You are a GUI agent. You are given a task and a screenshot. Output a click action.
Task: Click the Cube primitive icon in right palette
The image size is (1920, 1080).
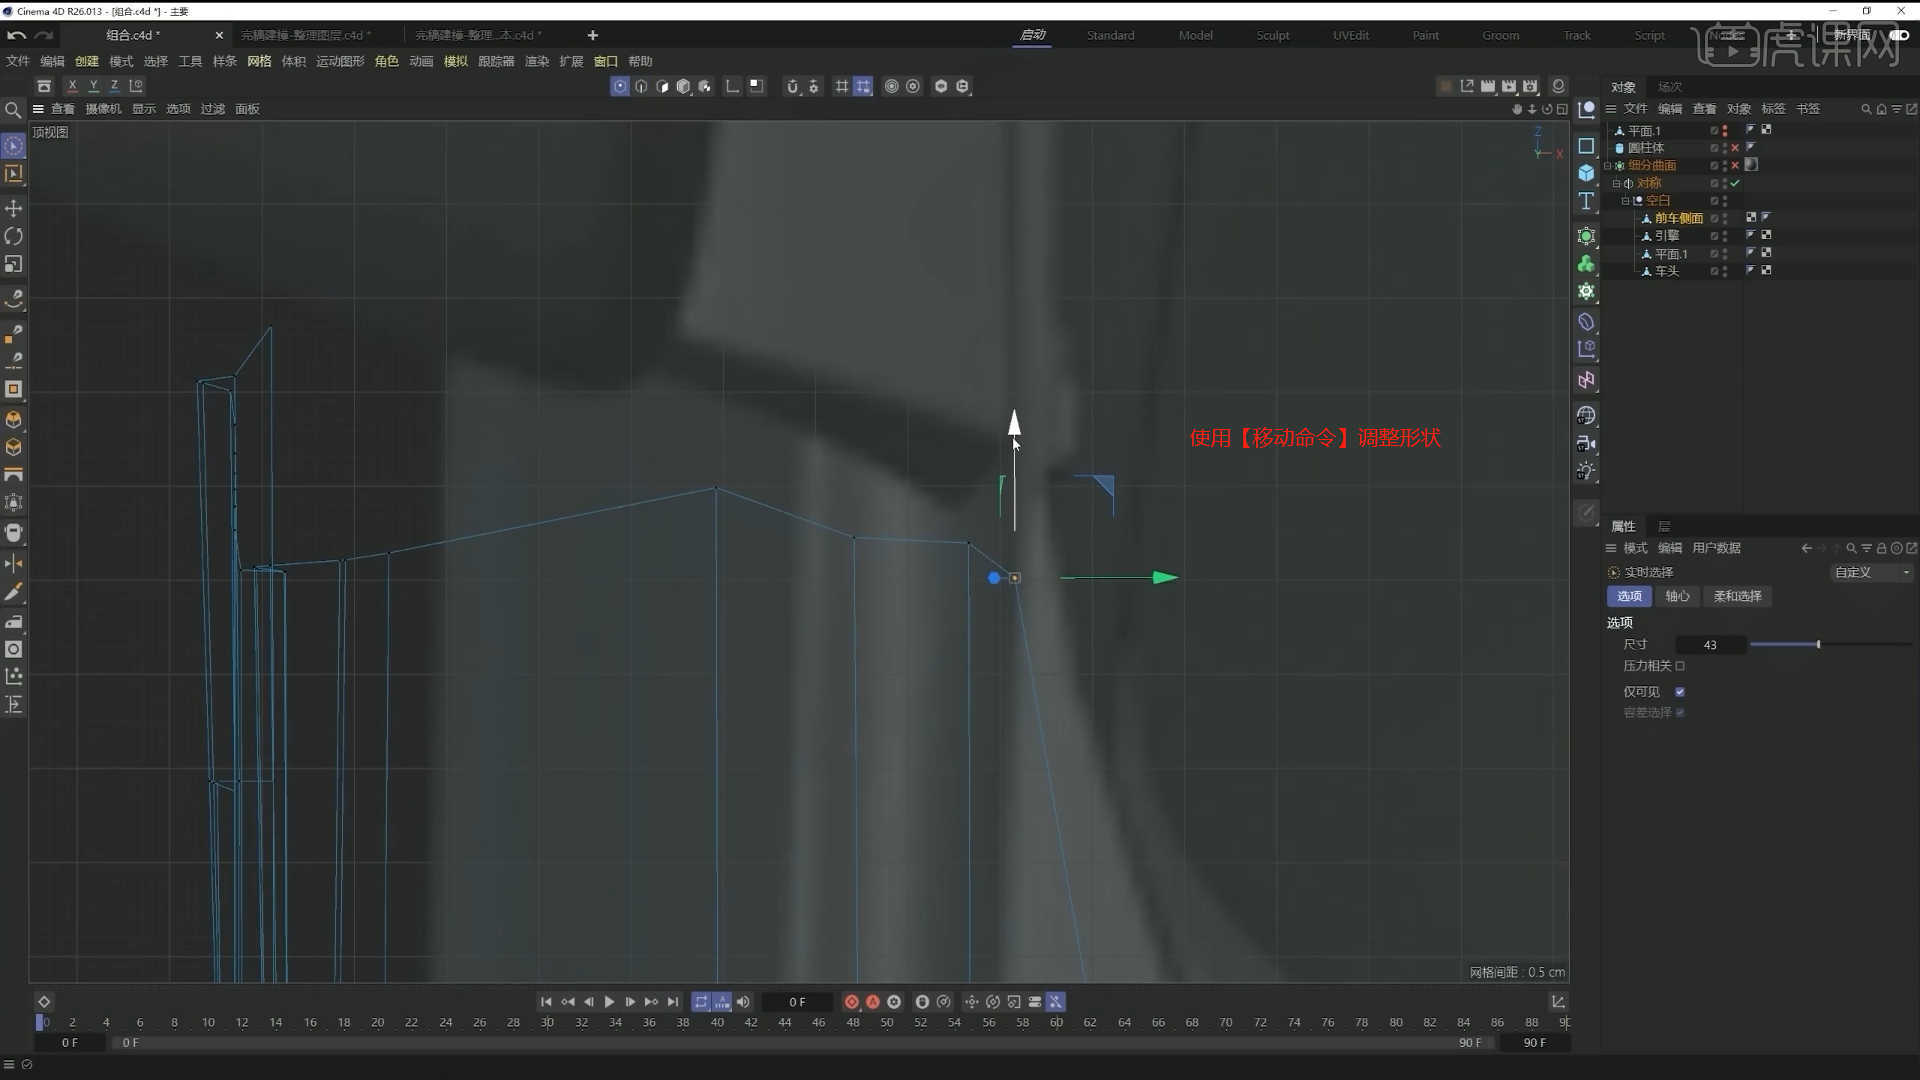click(1586, 173)
